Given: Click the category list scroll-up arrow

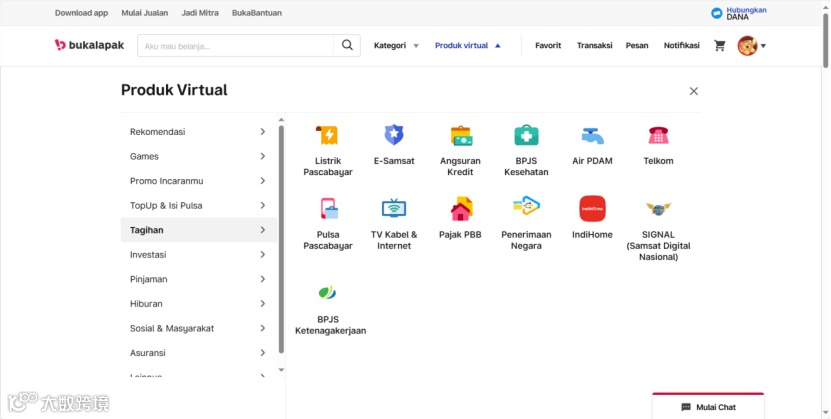Looking at the screenshot, I should [281, 120].
